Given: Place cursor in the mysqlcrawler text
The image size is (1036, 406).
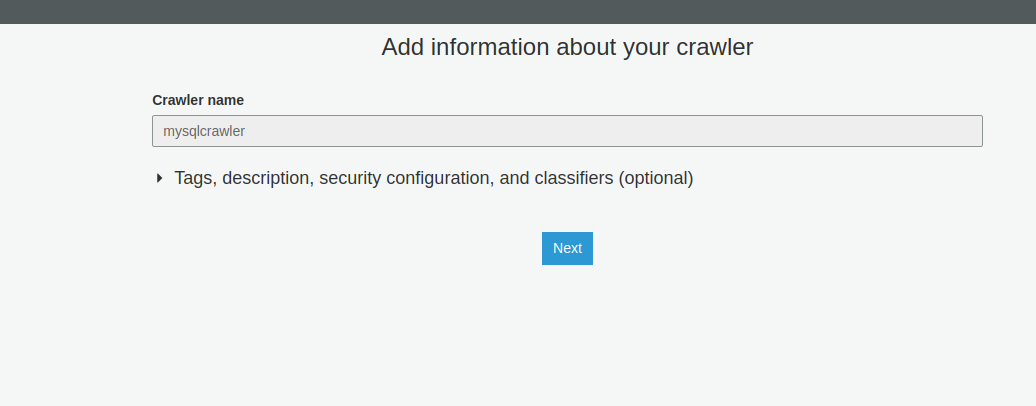Looking at the screenshot, I should (x=204, y=131).
